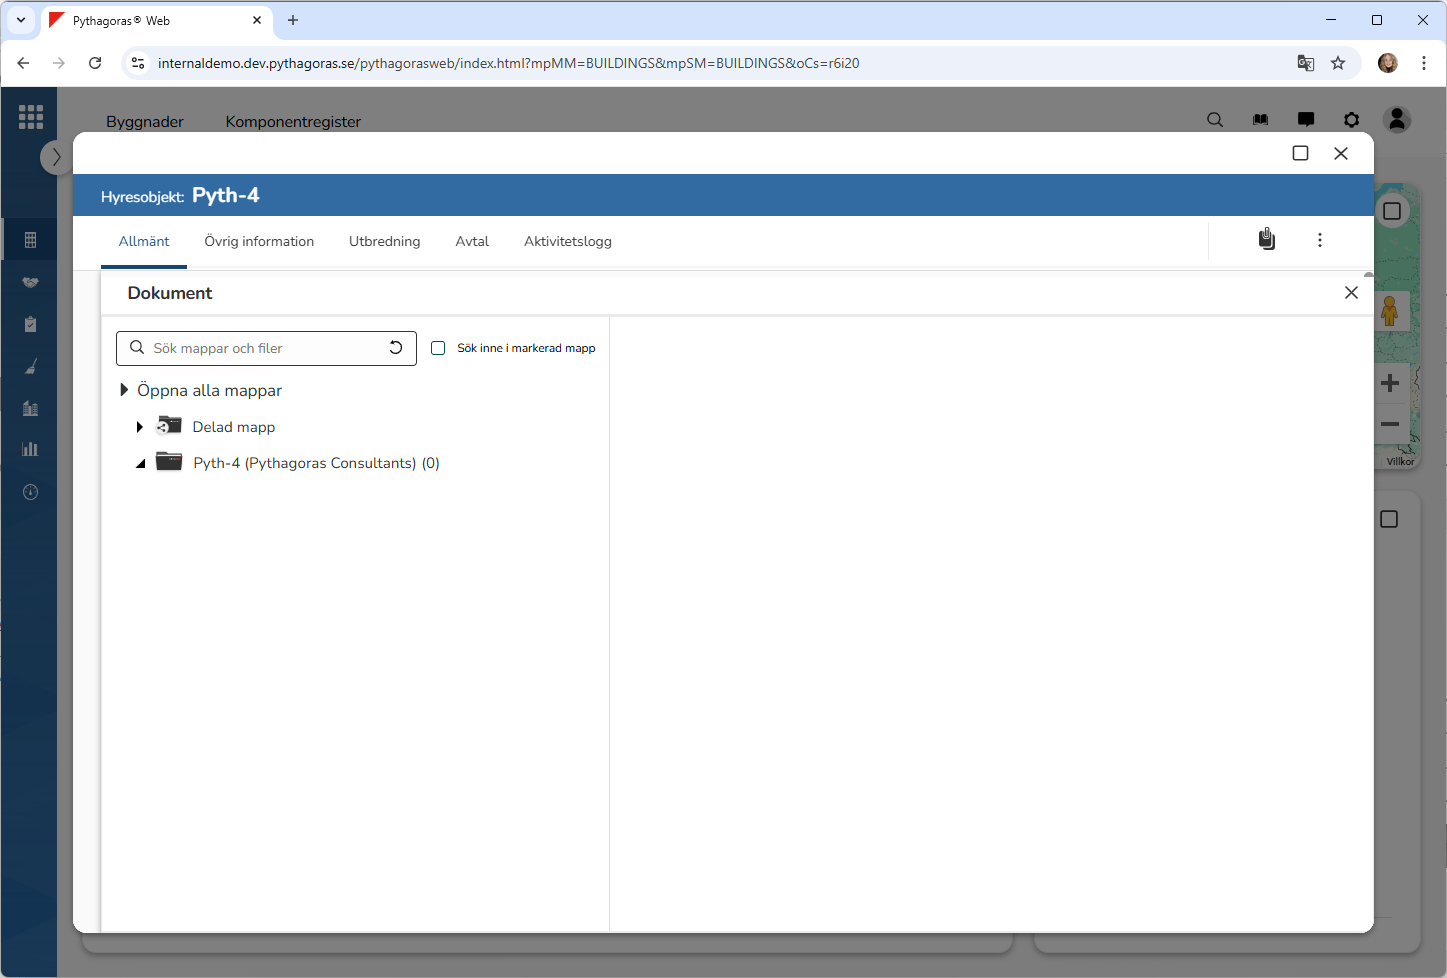This screenshot has height=978, width=1447.
Task: Expand the Delad mapp folder arrow
Action: [140, 427]
